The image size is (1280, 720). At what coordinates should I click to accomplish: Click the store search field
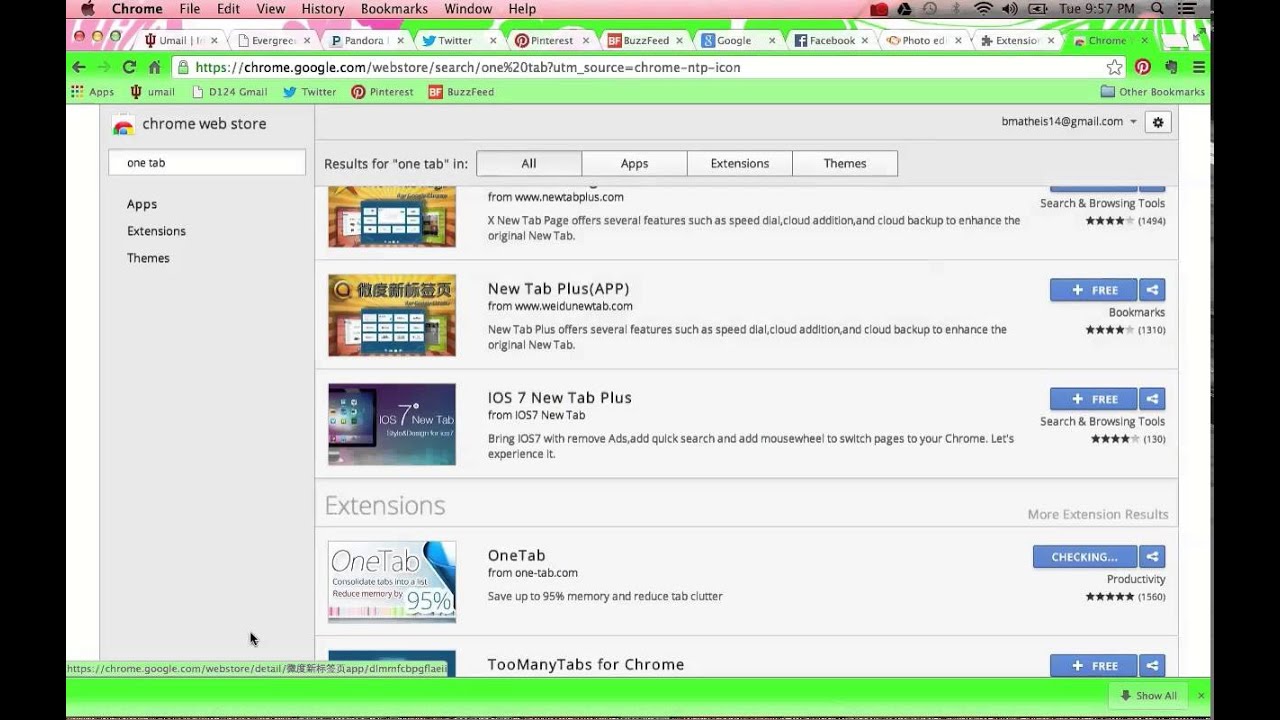207,163
